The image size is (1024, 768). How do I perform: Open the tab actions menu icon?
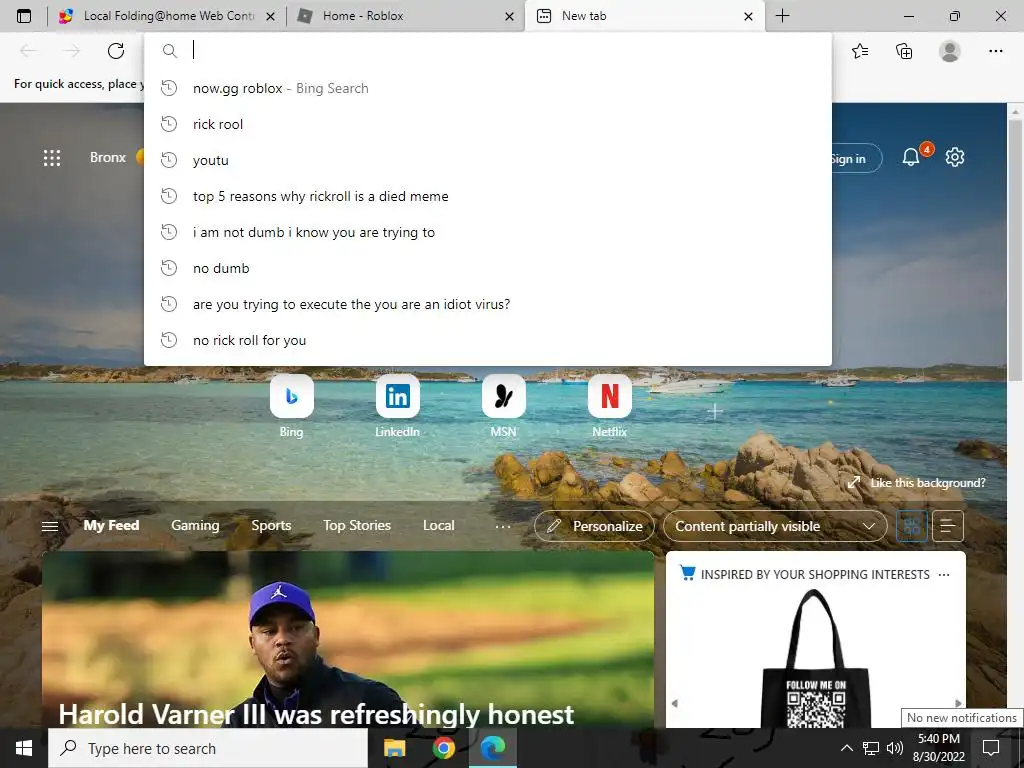(24, 16)
